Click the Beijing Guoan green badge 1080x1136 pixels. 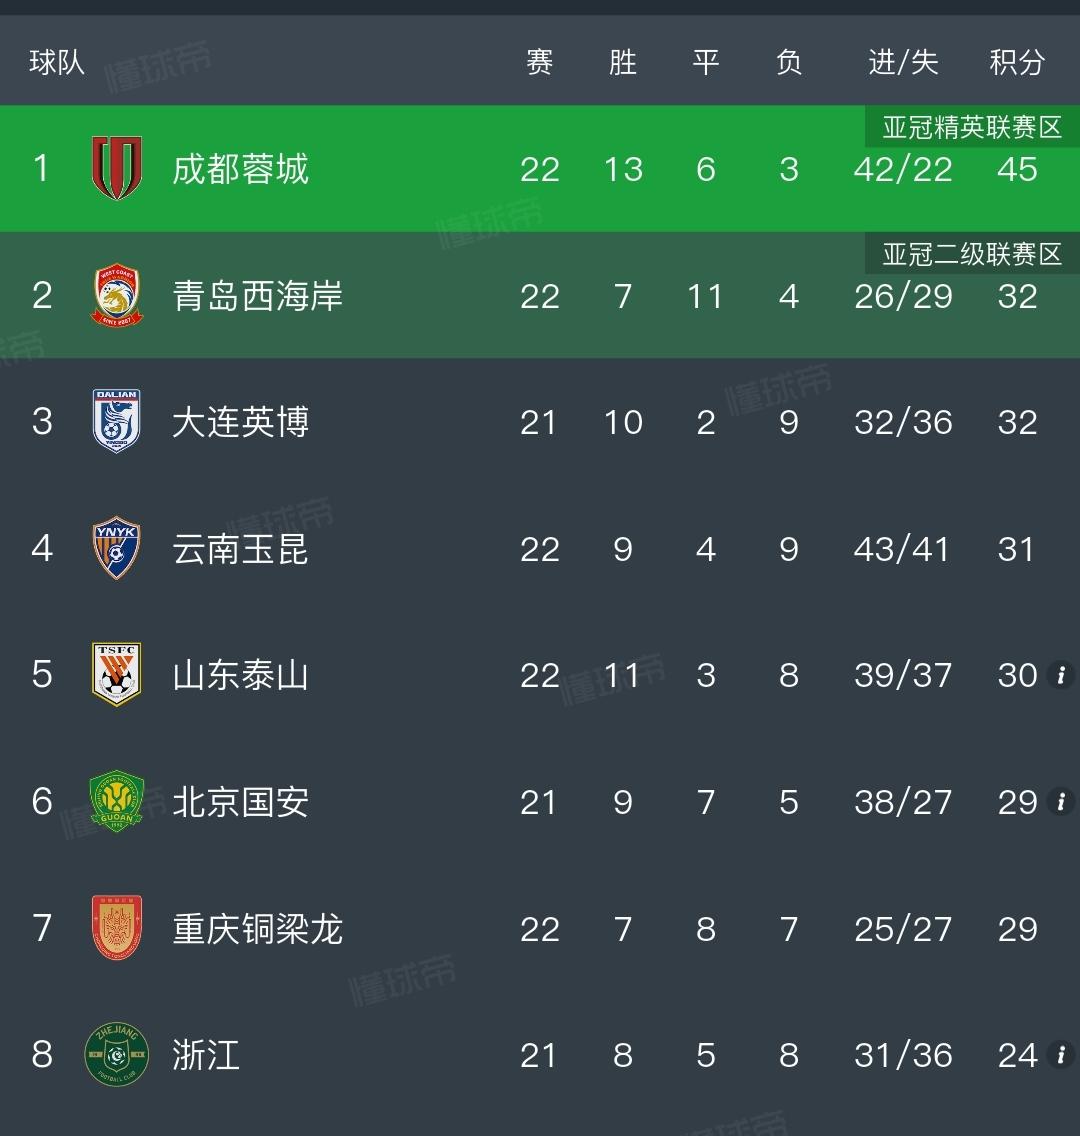(117, 801)
